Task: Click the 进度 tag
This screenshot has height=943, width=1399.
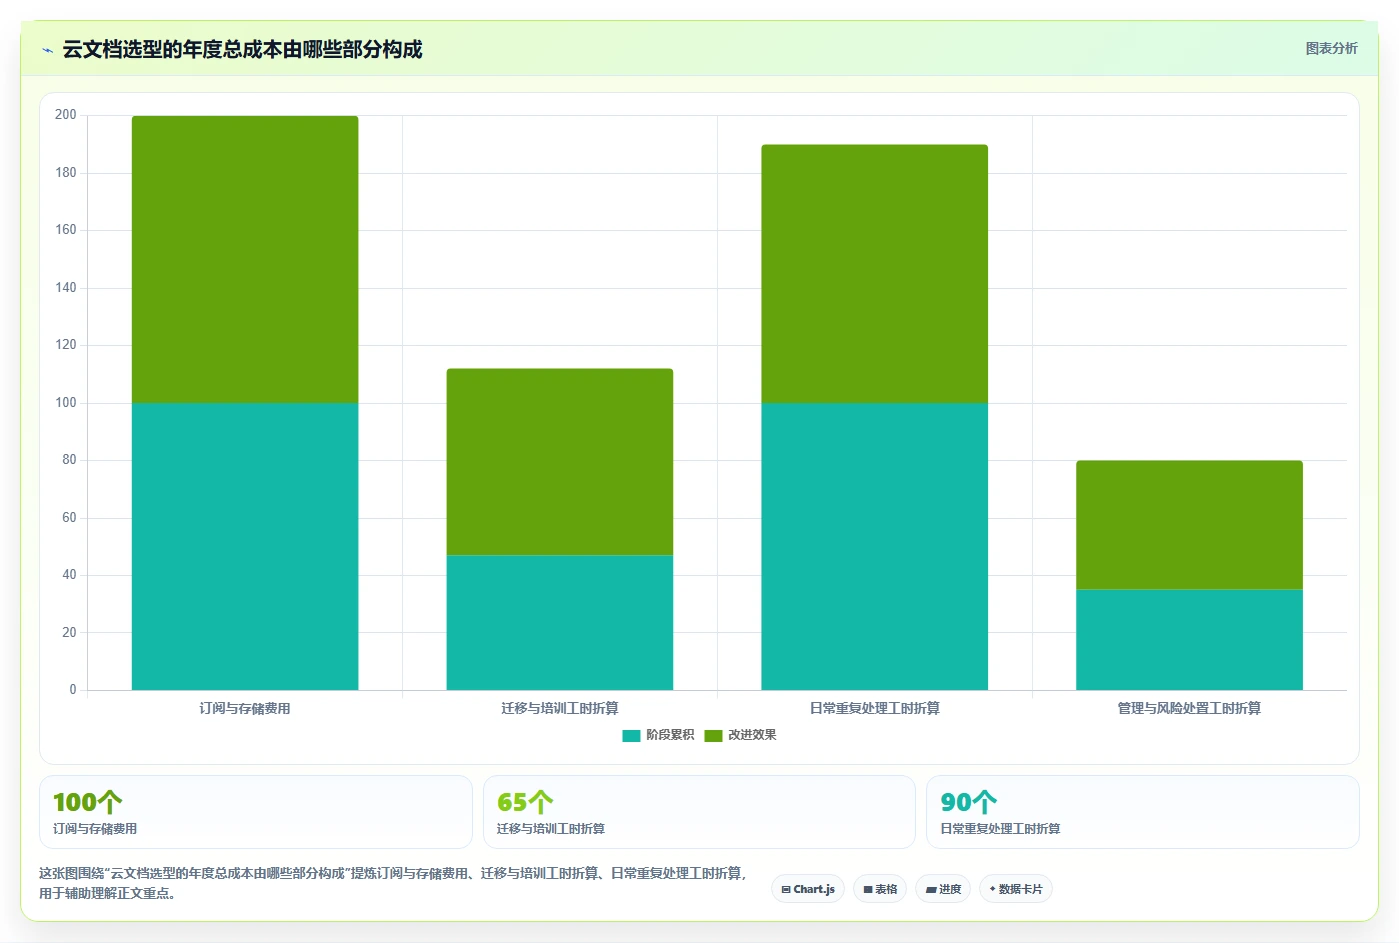Action: pos(943,889)
